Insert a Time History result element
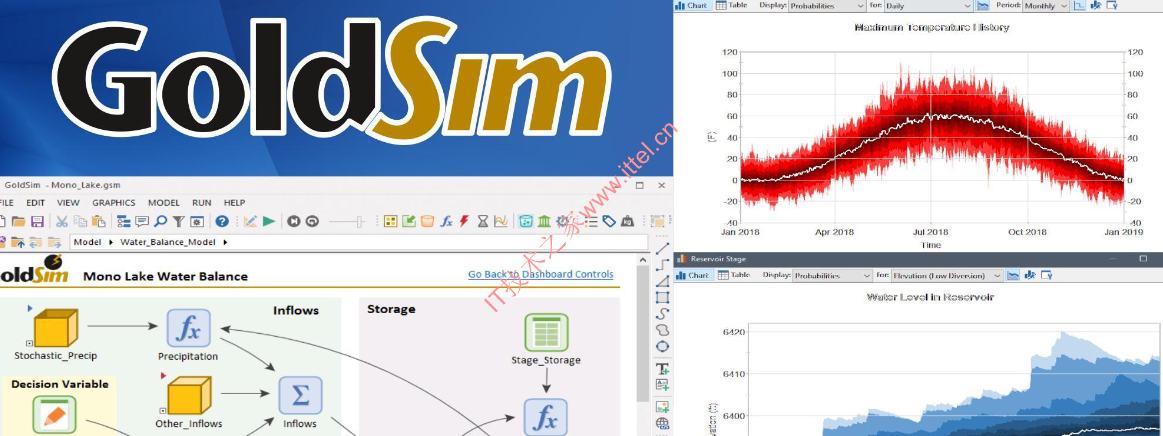1163x436 pixels. pyautogui.click(x=501, y=221)
